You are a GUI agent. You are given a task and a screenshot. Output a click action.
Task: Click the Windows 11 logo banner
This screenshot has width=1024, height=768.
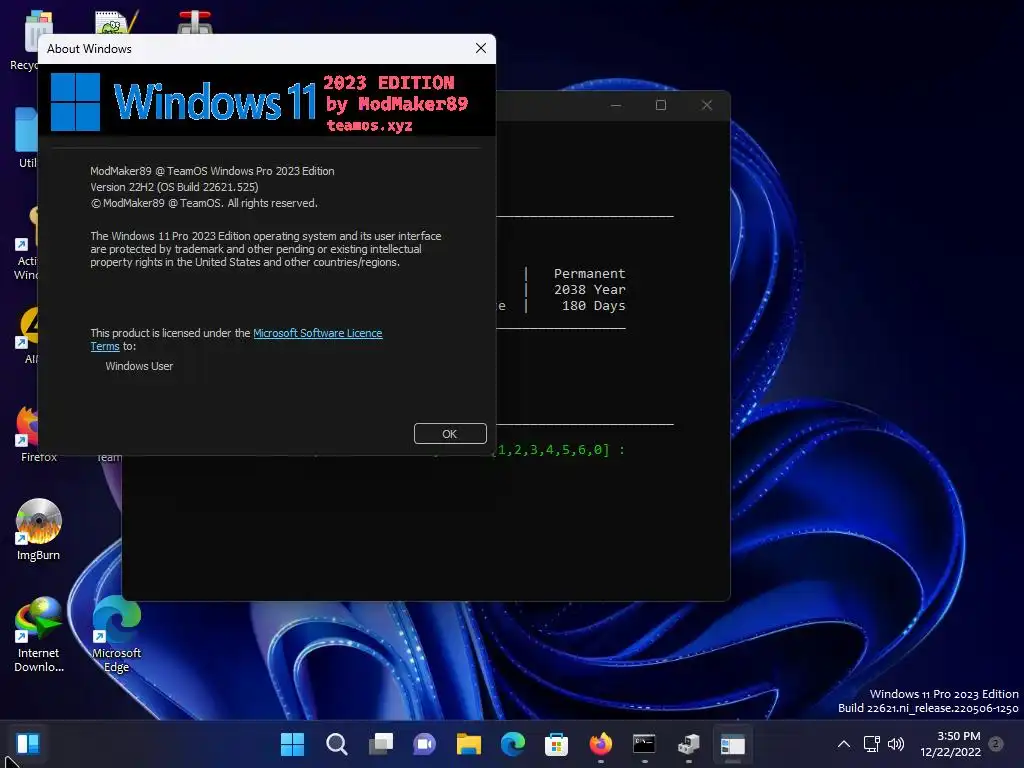coord(266,101)
